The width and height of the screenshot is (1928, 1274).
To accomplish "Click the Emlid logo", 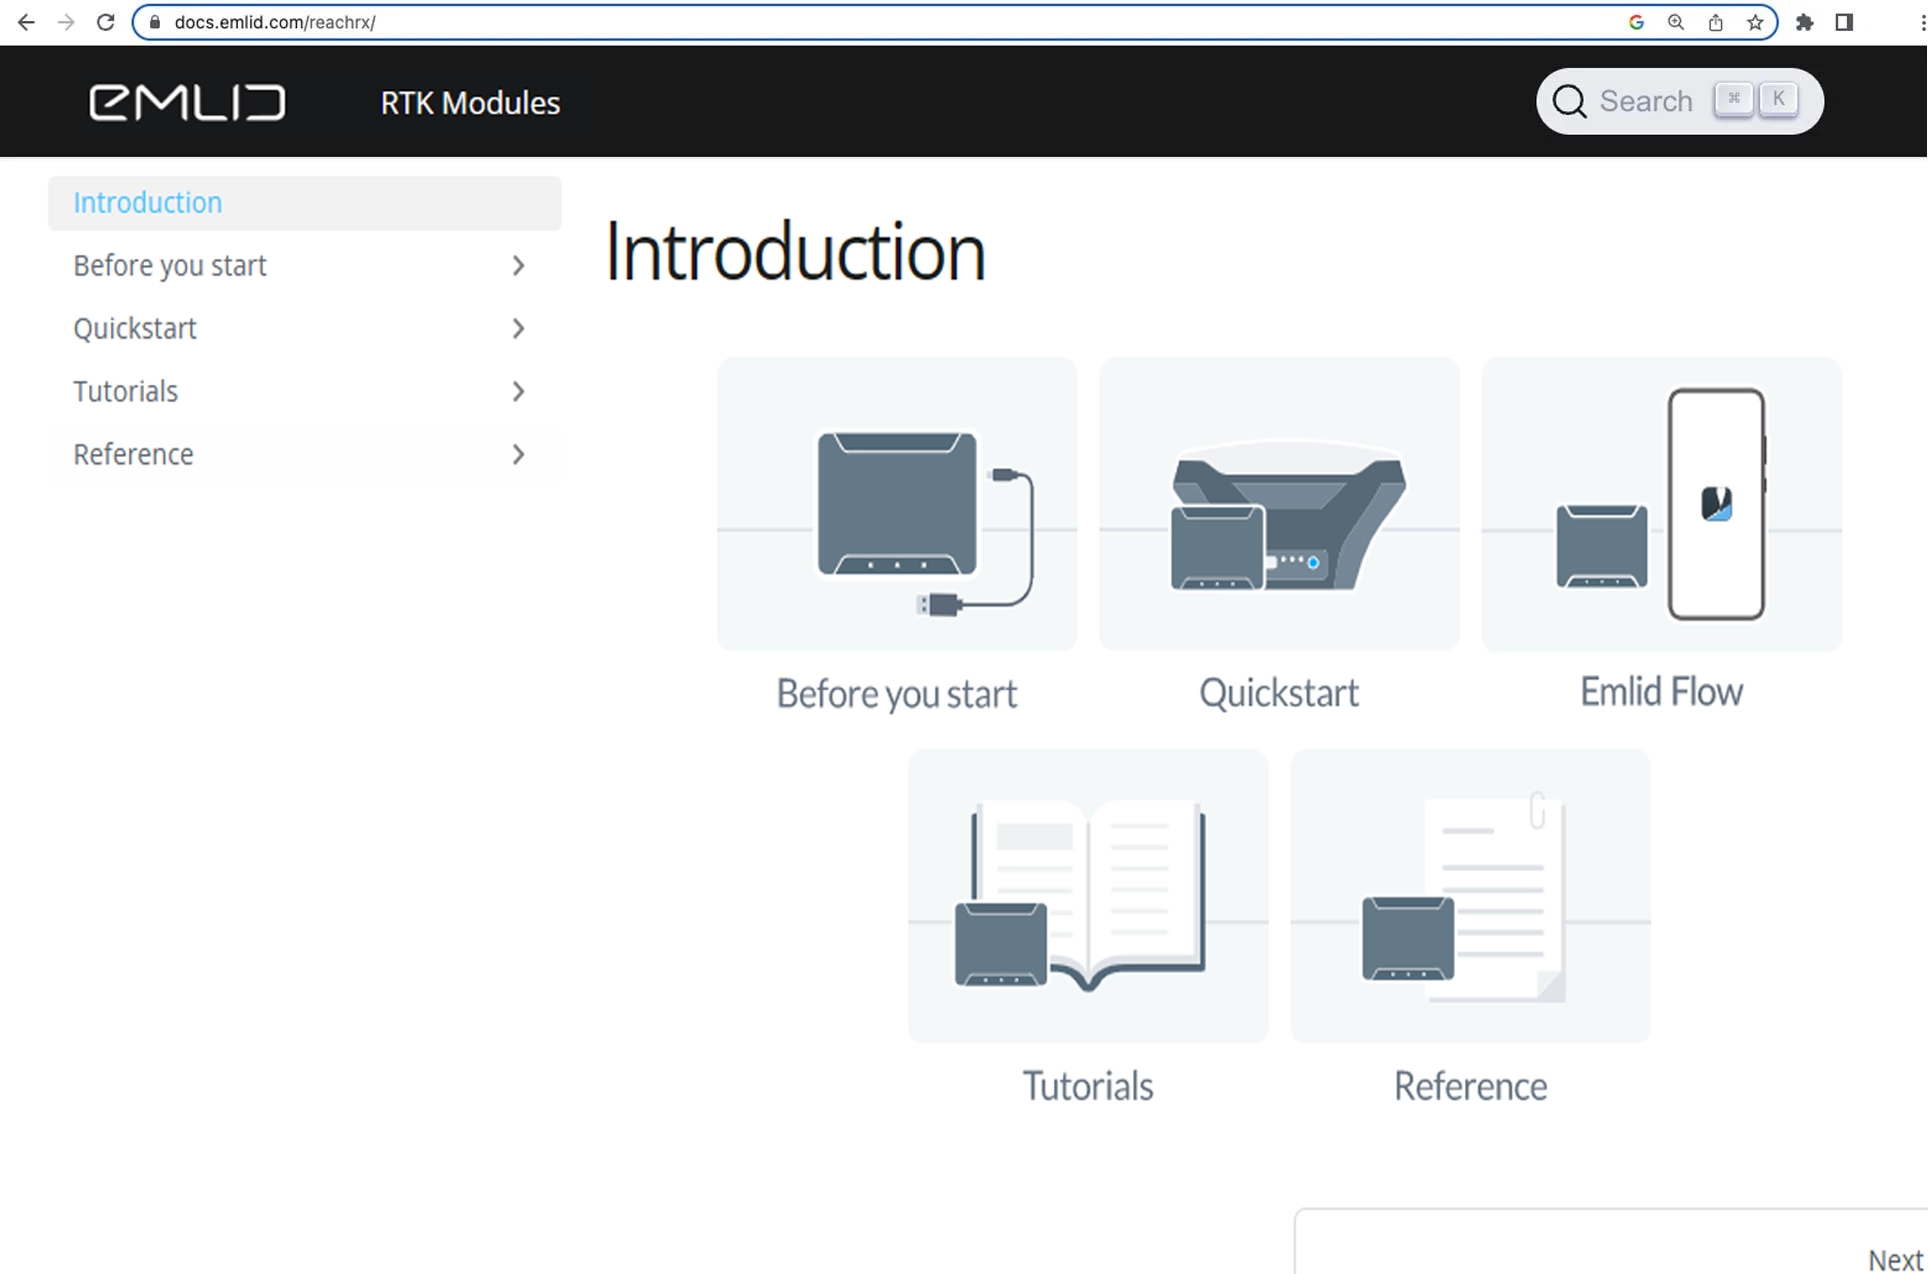I will coord(187,102).
